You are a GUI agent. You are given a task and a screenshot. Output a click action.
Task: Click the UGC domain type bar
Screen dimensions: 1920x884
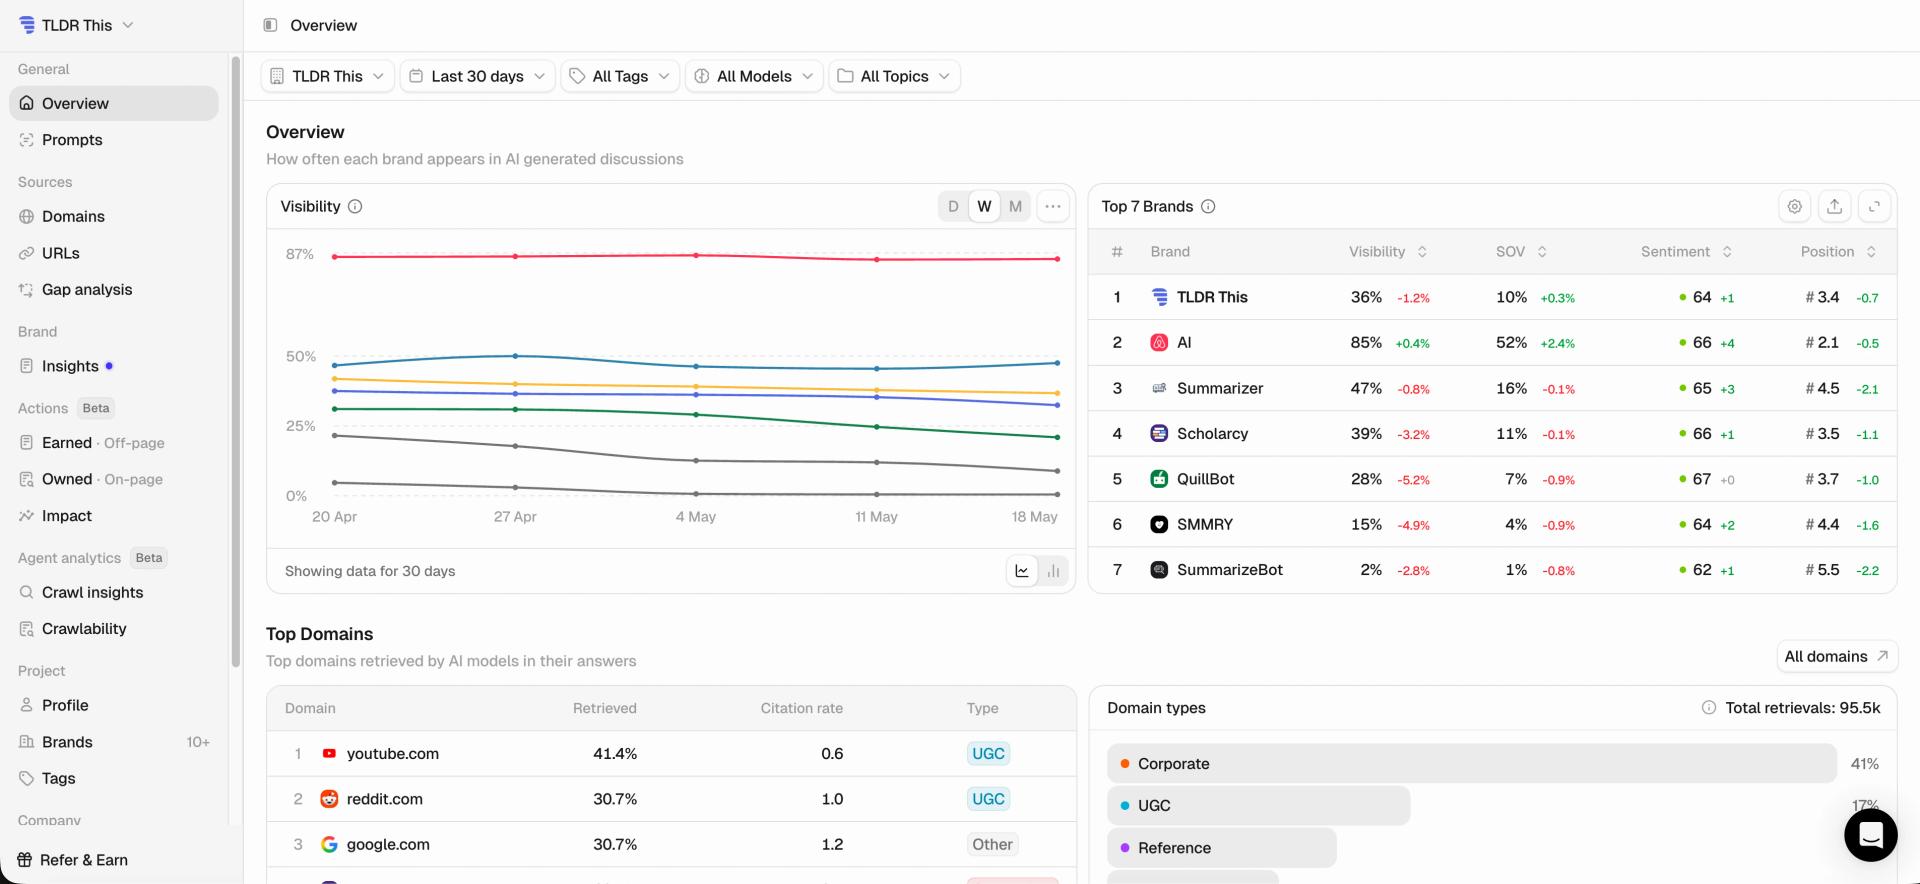coord(1258,805)
